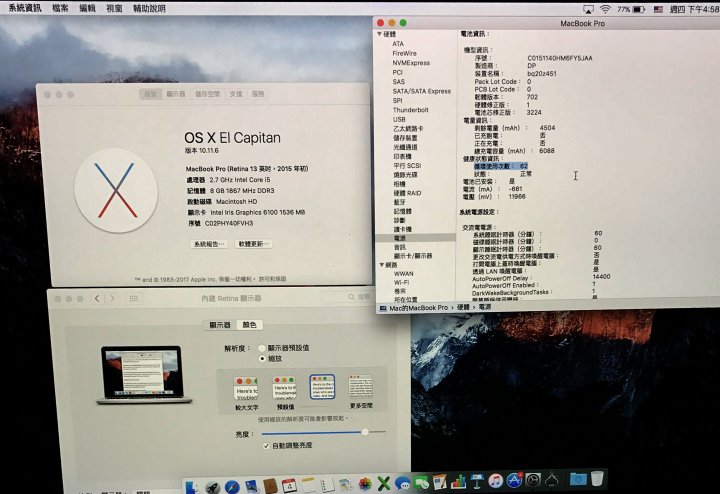Screen dimensions: 720x494
Task: Click the Wi-Fi status icon in menu bar
Action: pos(605,9)
